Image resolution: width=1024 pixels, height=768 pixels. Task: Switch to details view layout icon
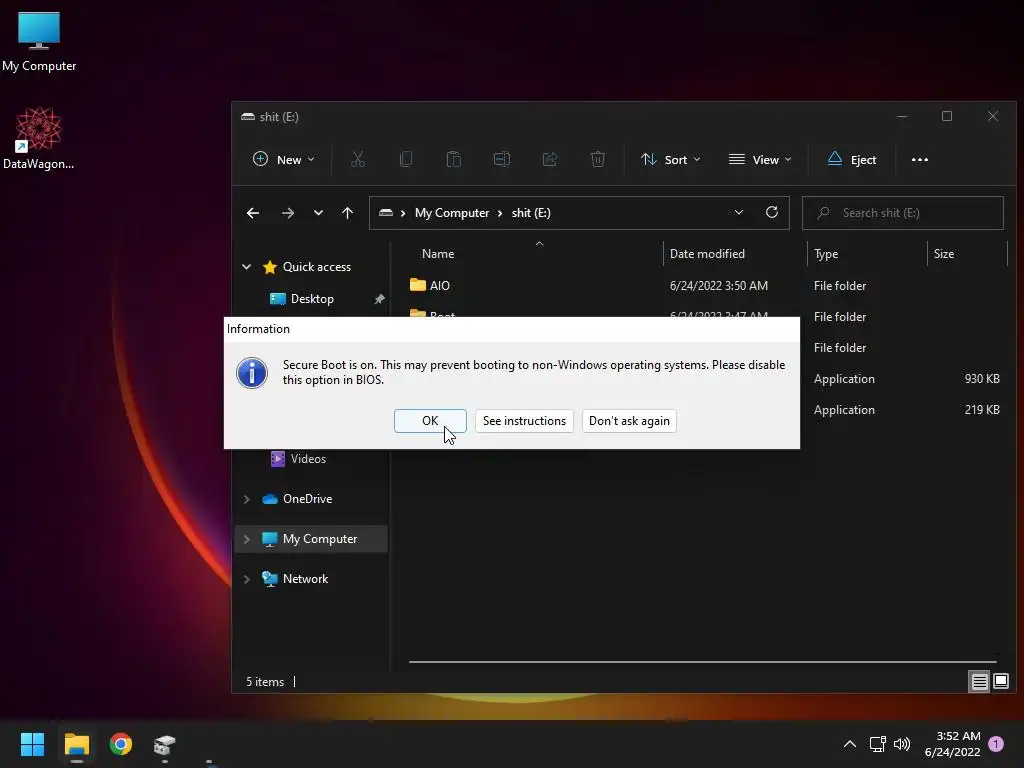[x=979, y=682]
